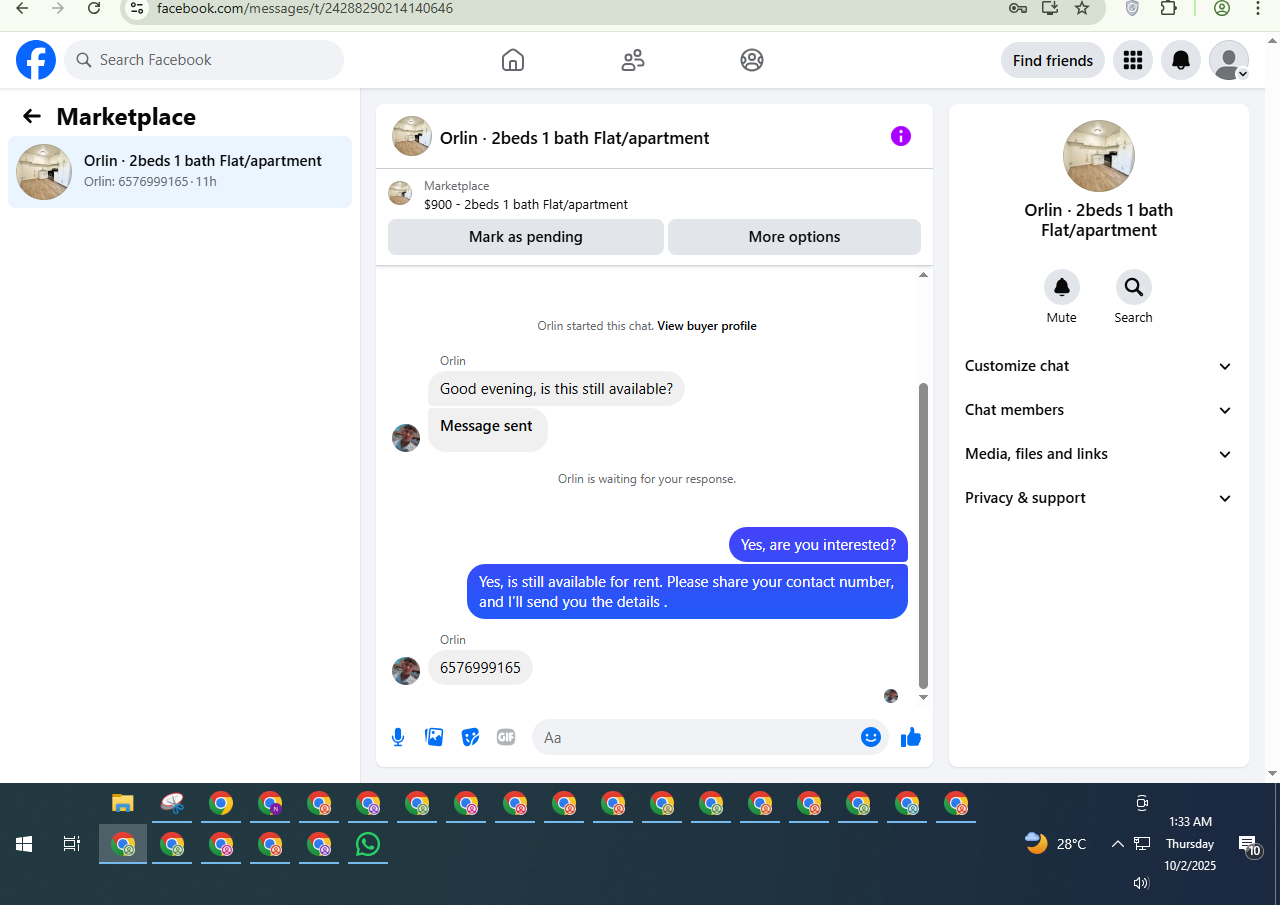Attach a photo with the image icon

pyautogui.click(x=434, y=737)
